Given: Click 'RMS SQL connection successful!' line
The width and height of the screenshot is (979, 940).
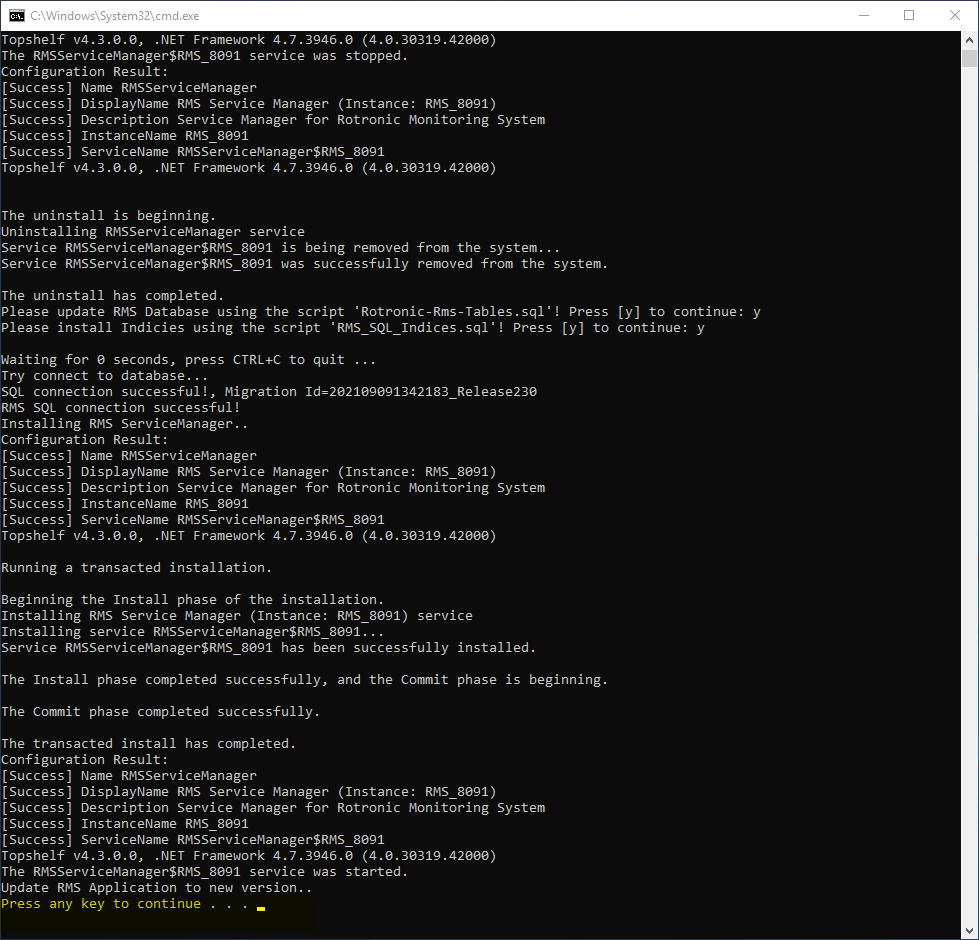Looking at the screenshot, I should [x=121, y=408].
